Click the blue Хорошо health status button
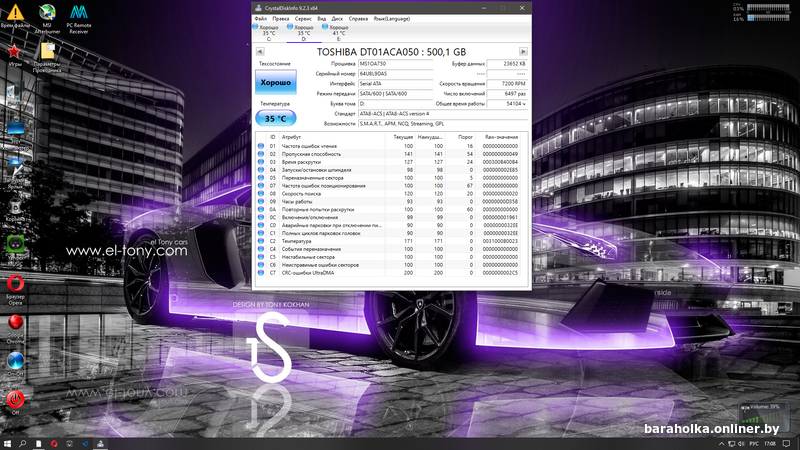This screenshot has height=450, width=800. 276,82
